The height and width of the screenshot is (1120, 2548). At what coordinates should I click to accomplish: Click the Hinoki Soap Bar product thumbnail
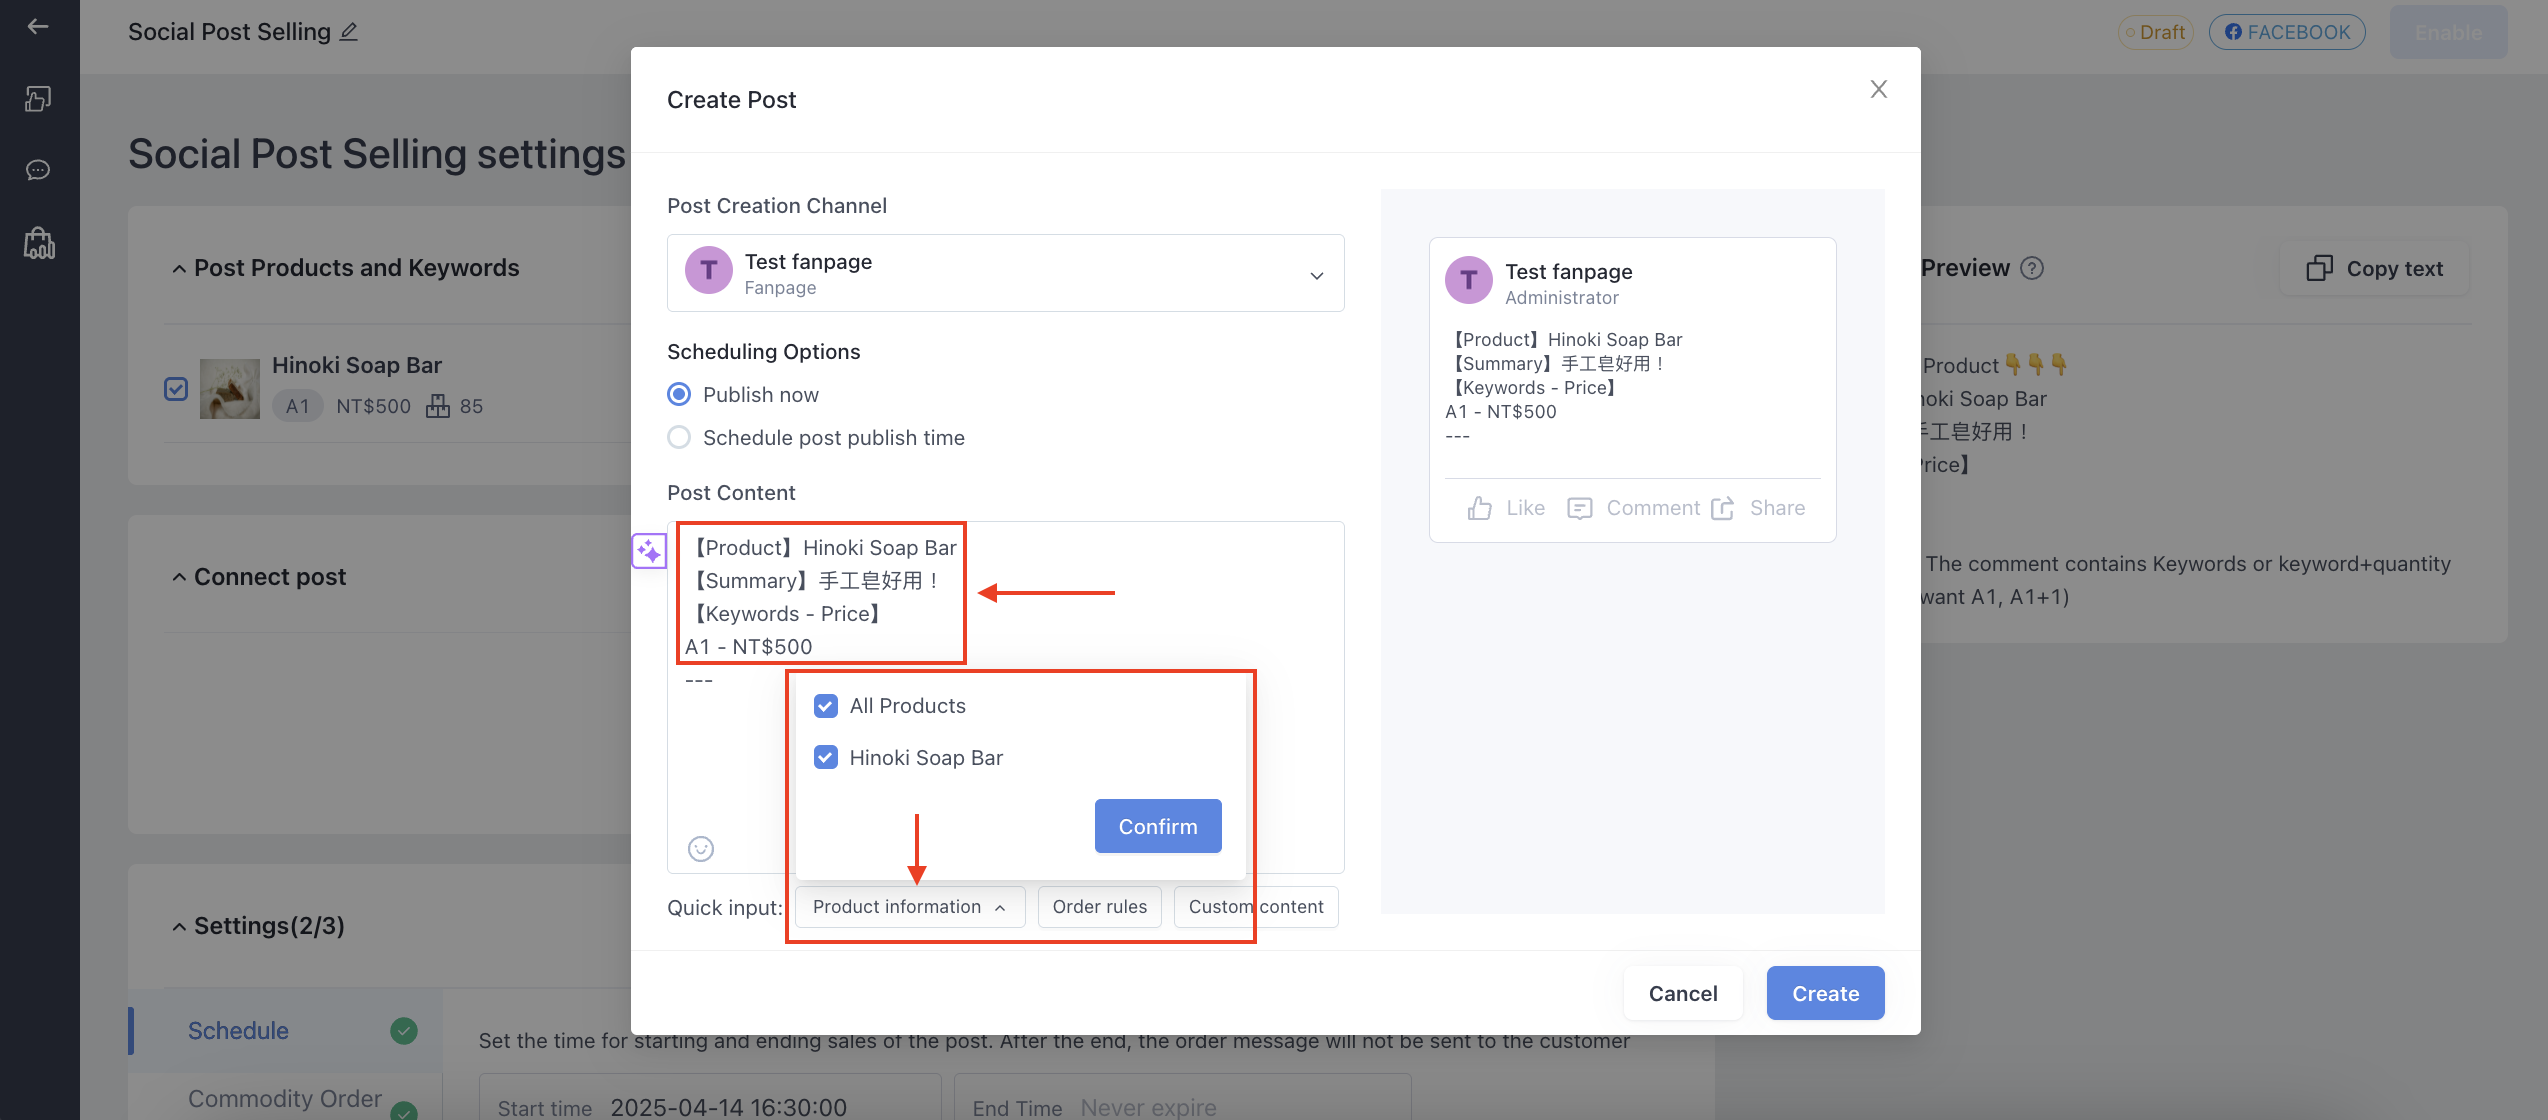pyautogui.click(x=230, y=389)
